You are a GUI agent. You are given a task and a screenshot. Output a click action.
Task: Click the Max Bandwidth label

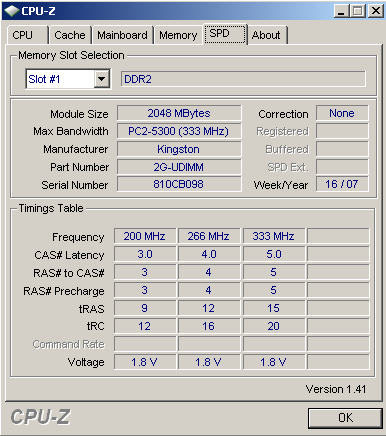[x=71, y=131]
